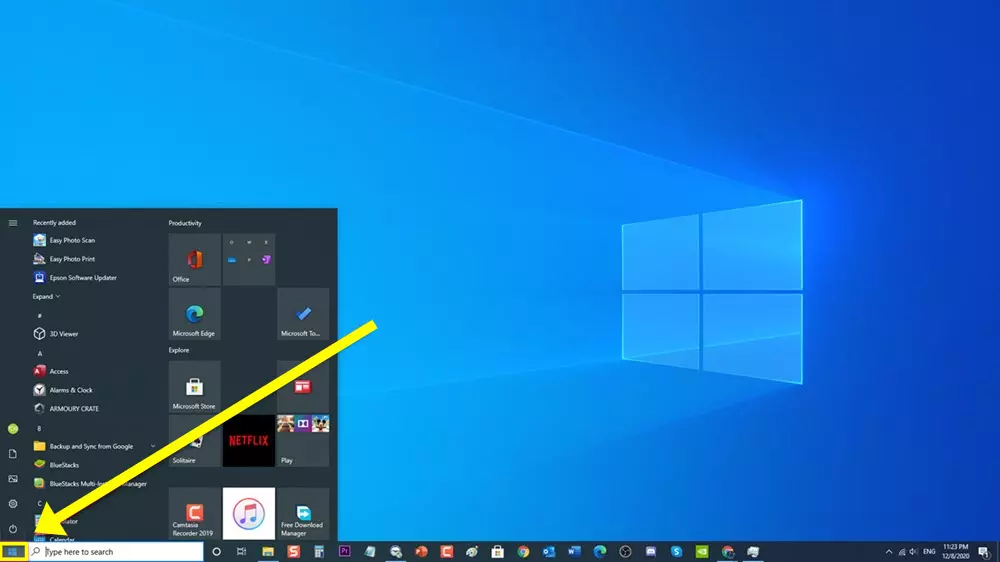Click the Type here to search box

[x=116, y=552]
